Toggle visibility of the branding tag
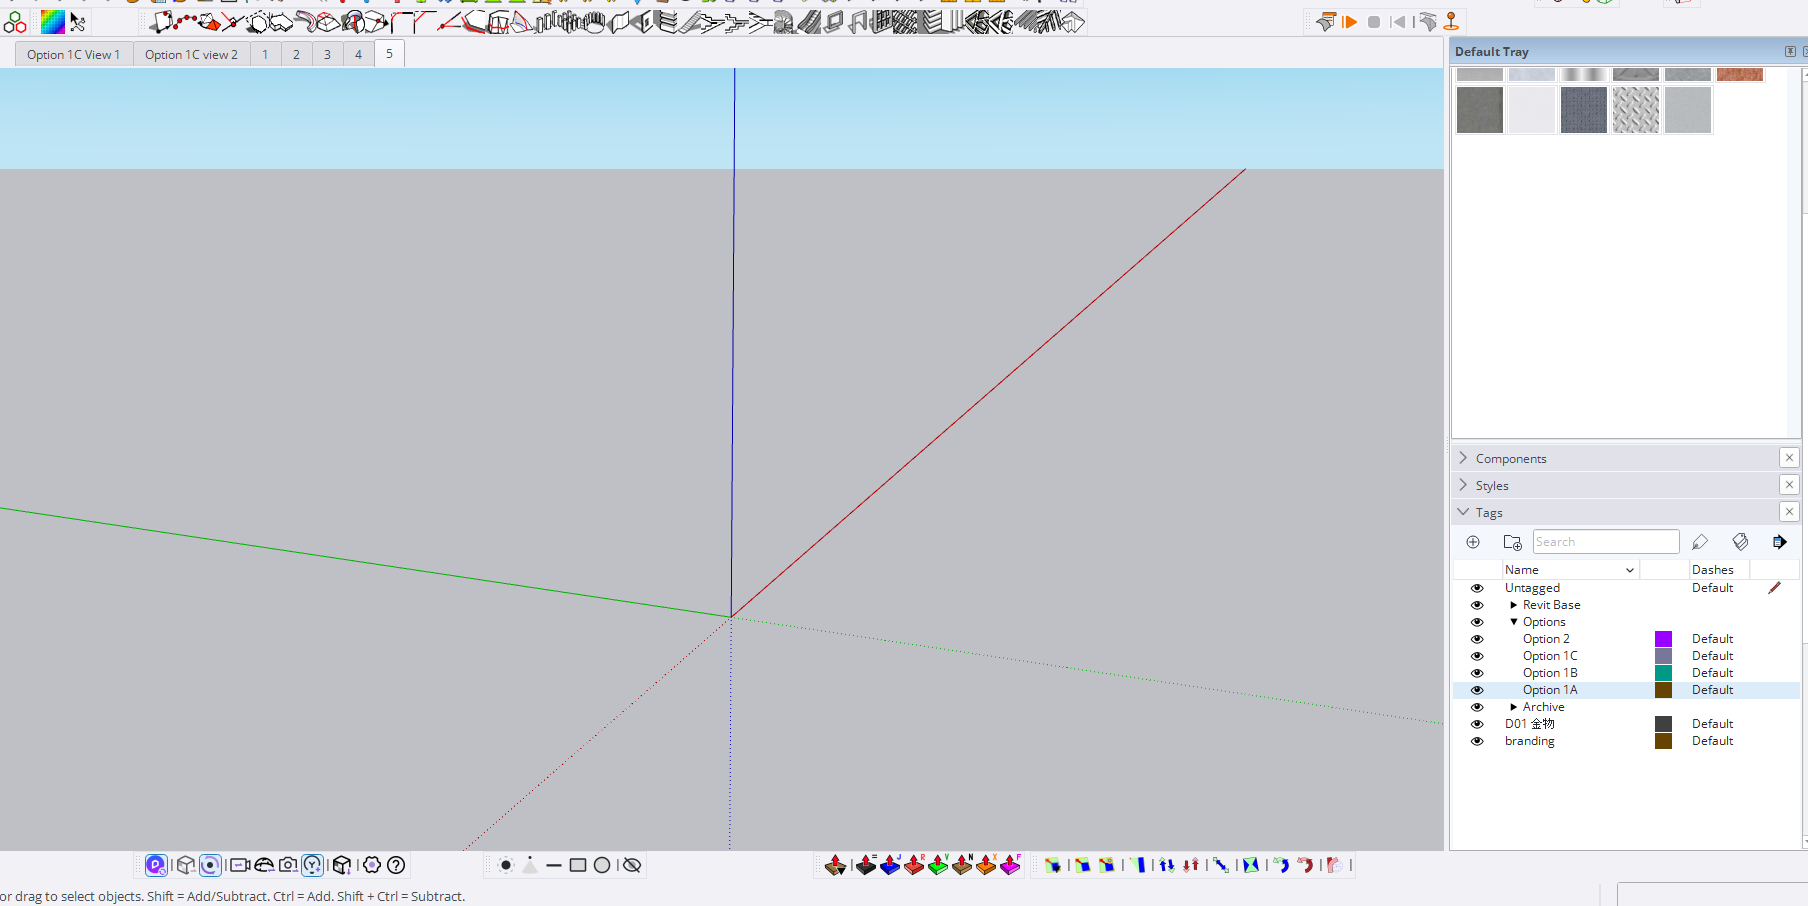This screenshot has width=1808, height=906. [x=1477, y=741]
